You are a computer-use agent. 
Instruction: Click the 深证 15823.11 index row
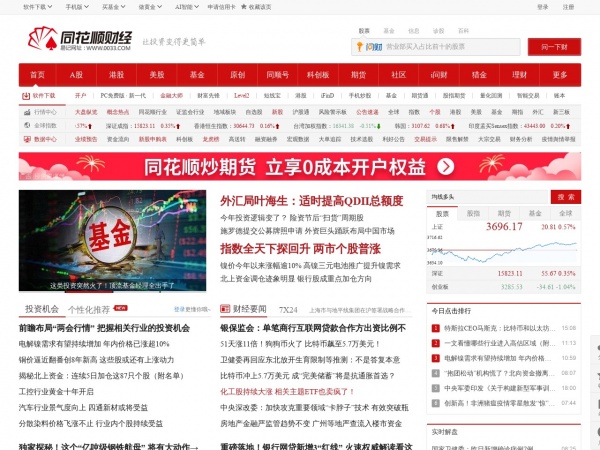[x=504, y=273]
